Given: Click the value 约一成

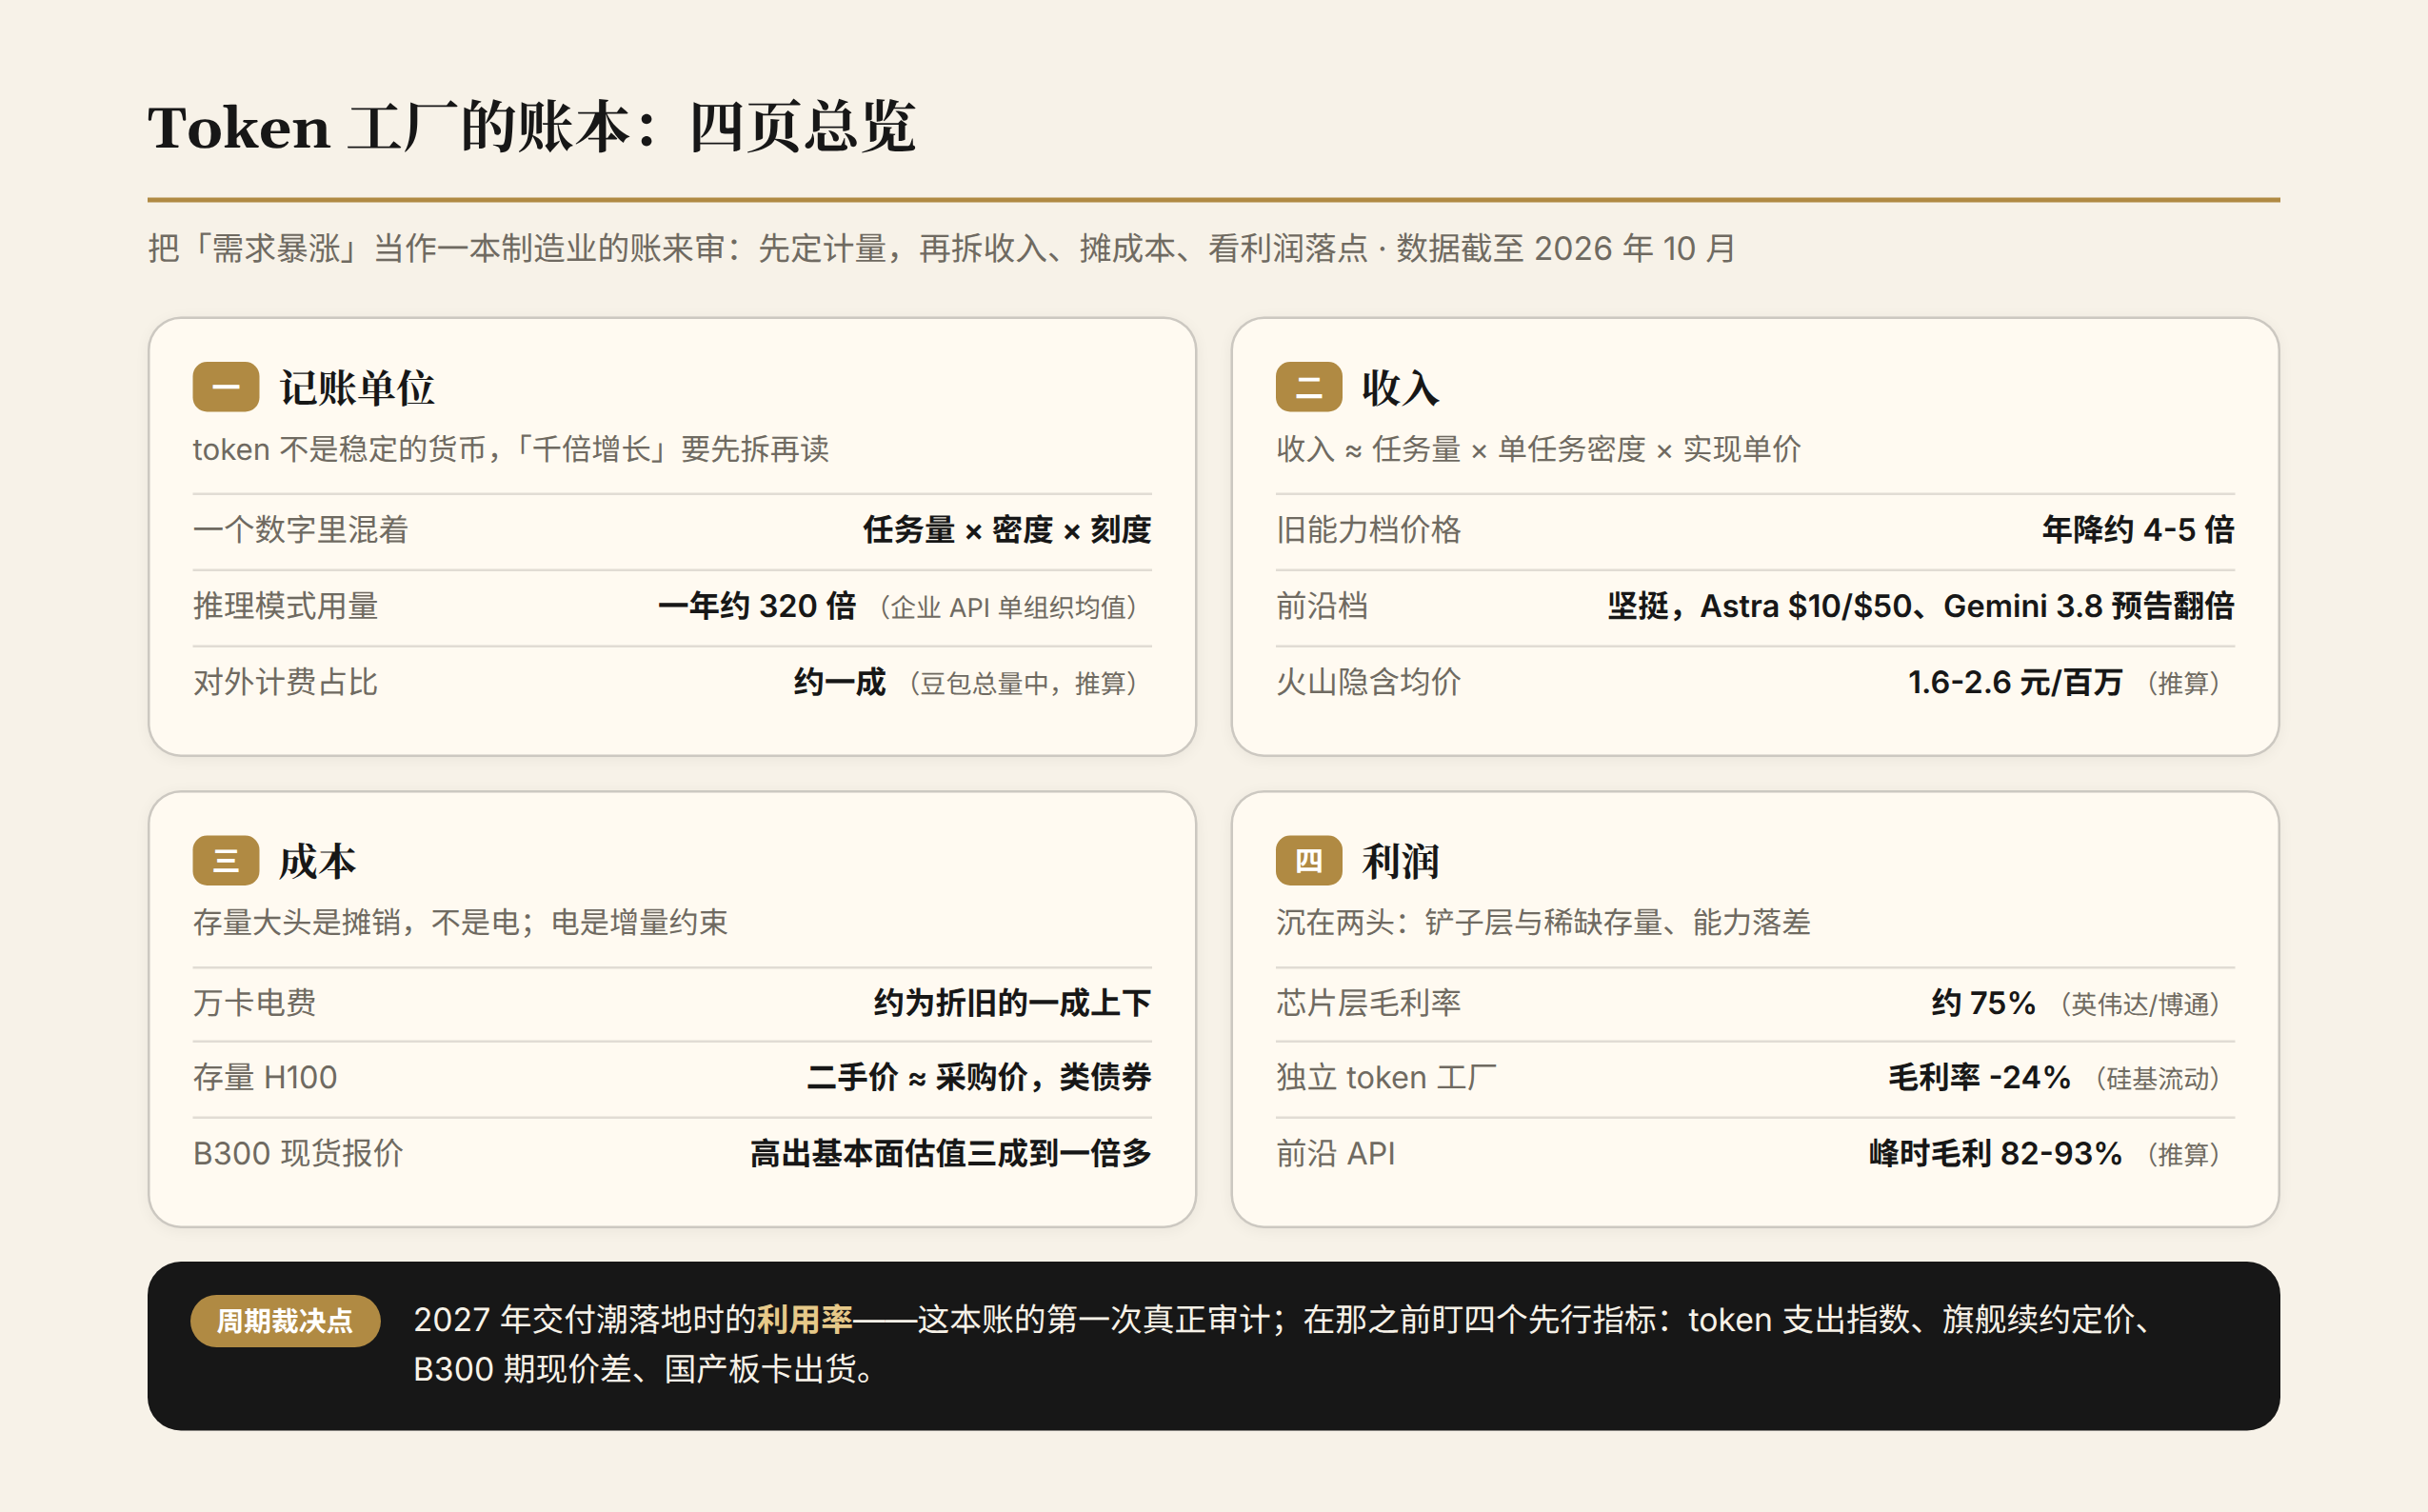Looking at the screenshot, I should coord(840,682).
